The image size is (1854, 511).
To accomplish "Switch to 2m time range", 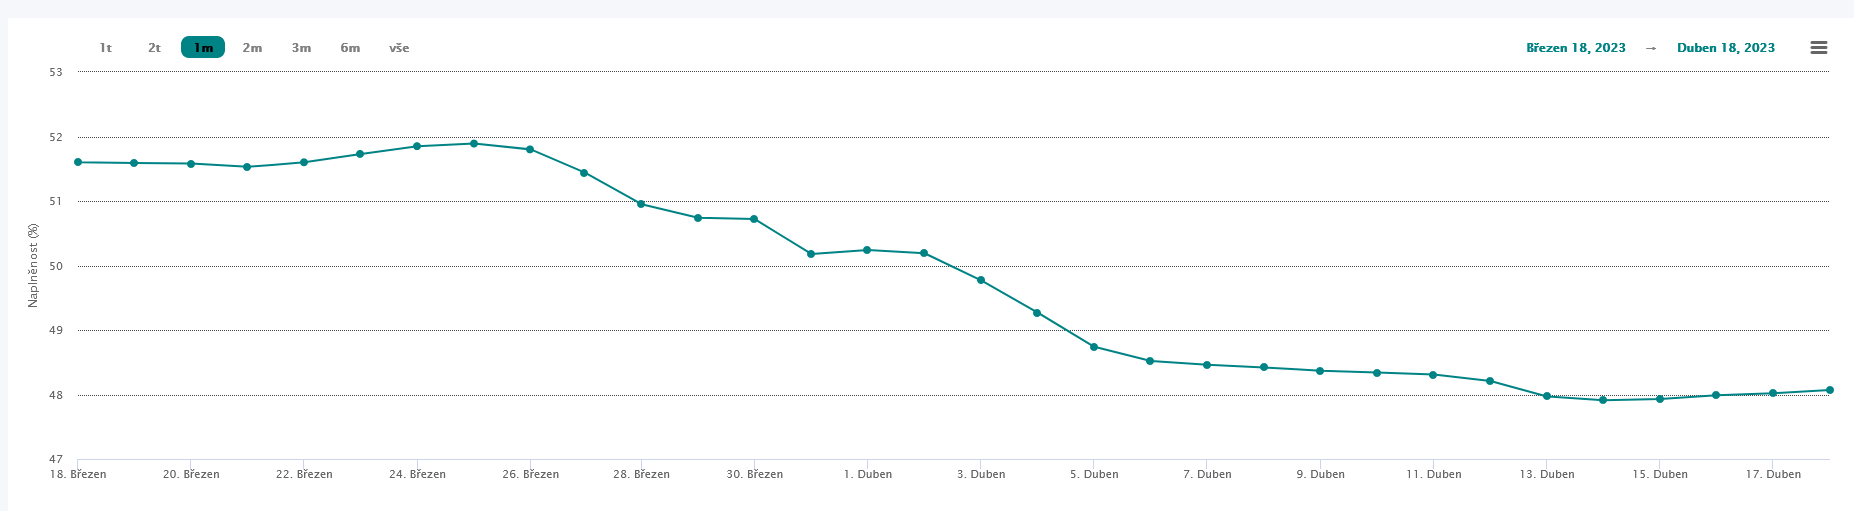I will (252, 48).
